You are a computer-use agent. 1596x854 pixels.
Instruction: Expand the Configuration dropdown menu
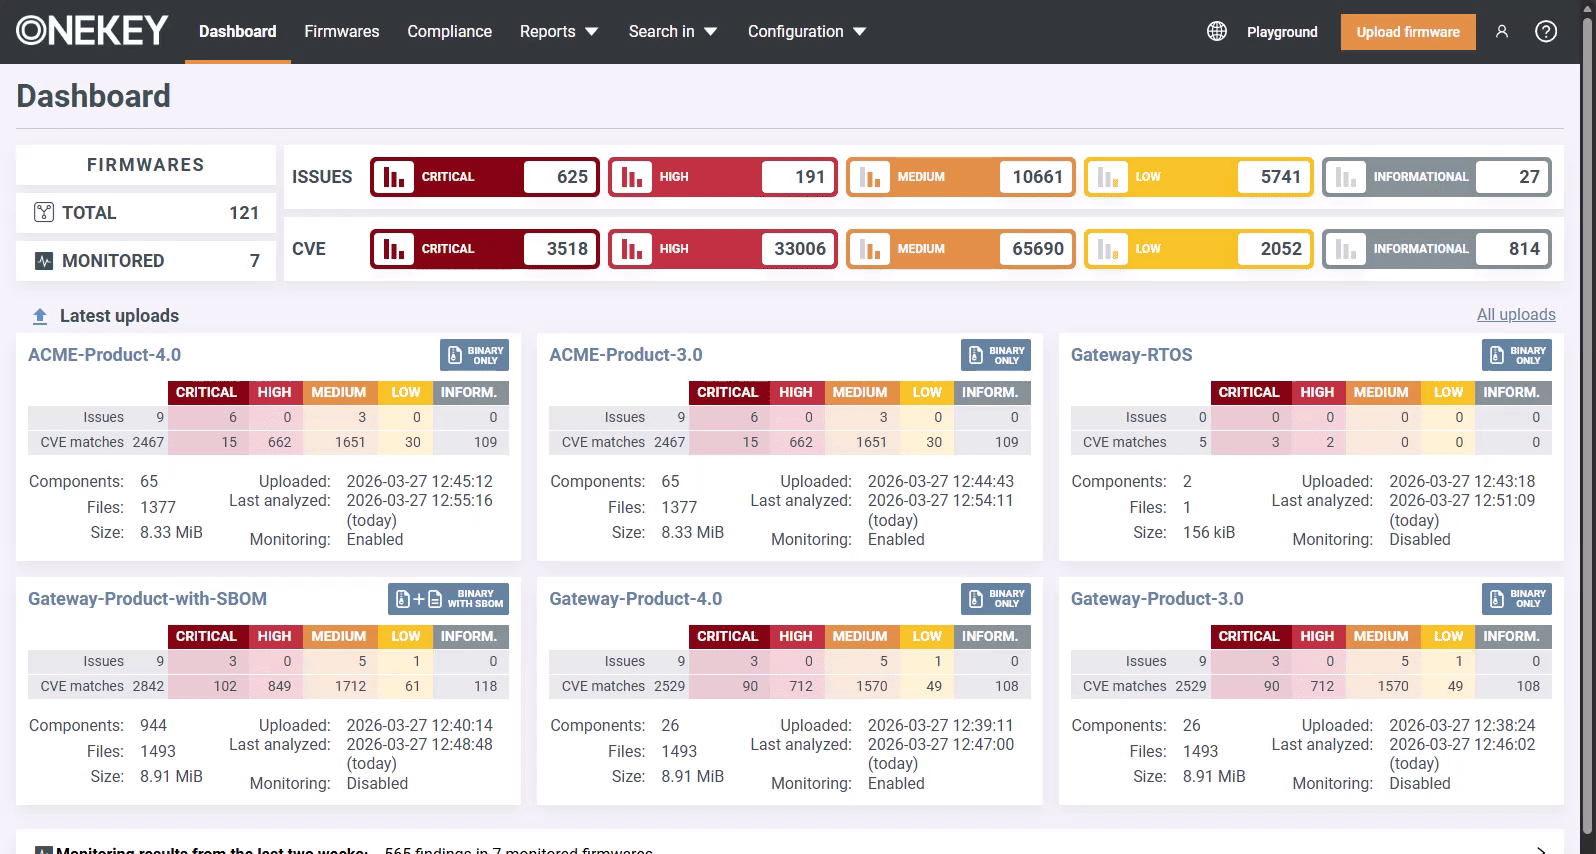click(806, 32)
